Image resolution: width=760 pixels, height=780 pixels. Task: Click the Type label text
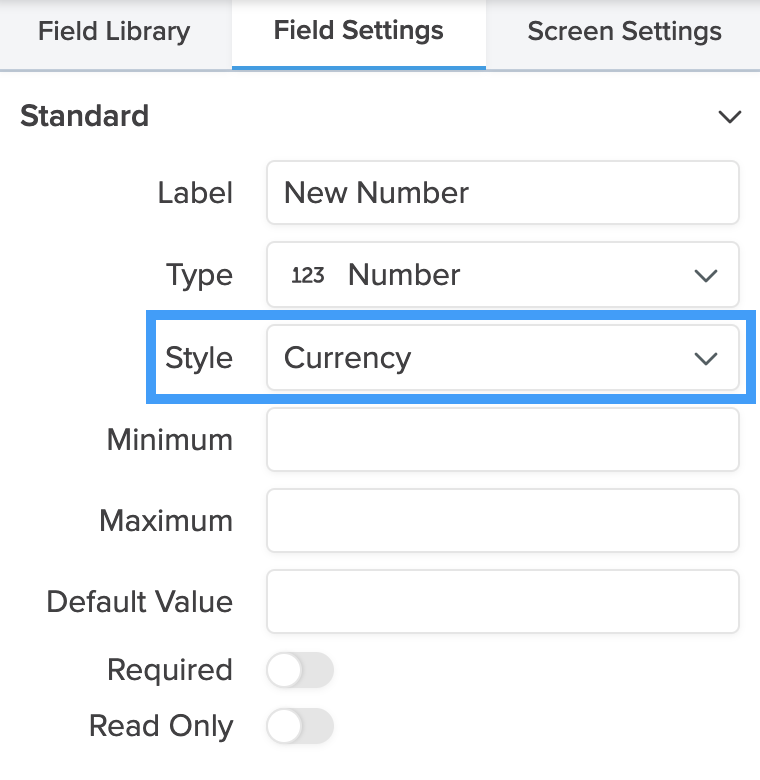point(199,276)
